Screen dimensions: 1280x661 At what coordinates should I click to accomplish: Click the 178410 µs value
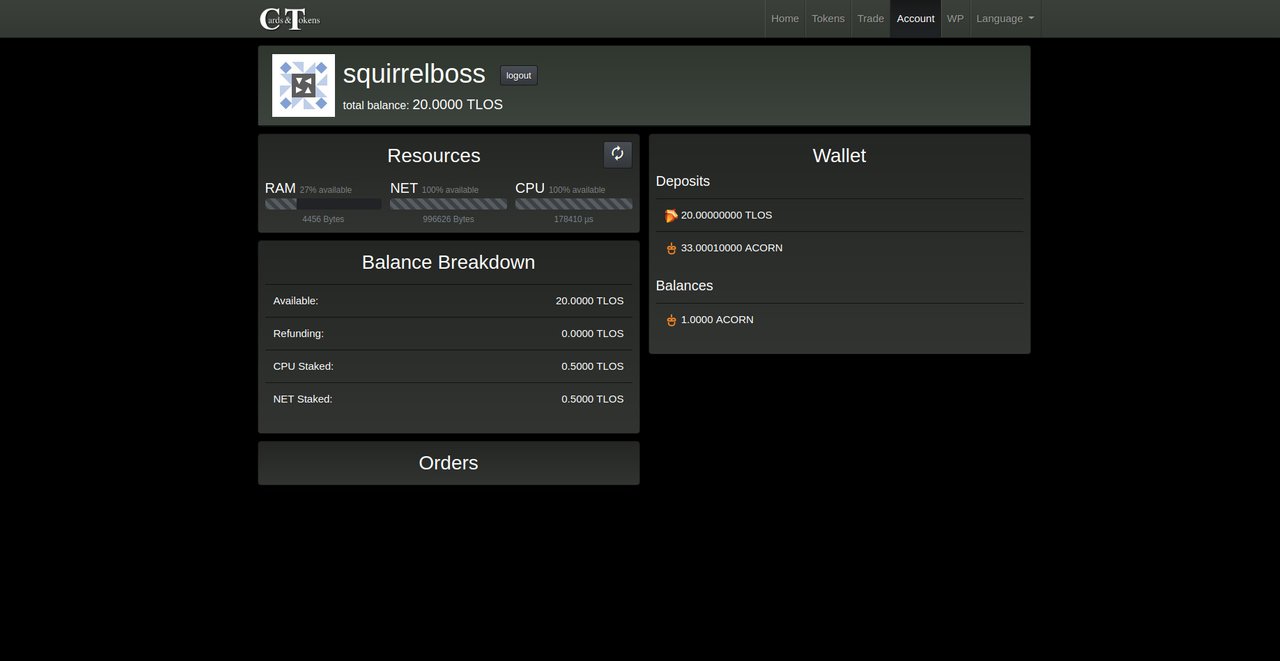[574, 219]
